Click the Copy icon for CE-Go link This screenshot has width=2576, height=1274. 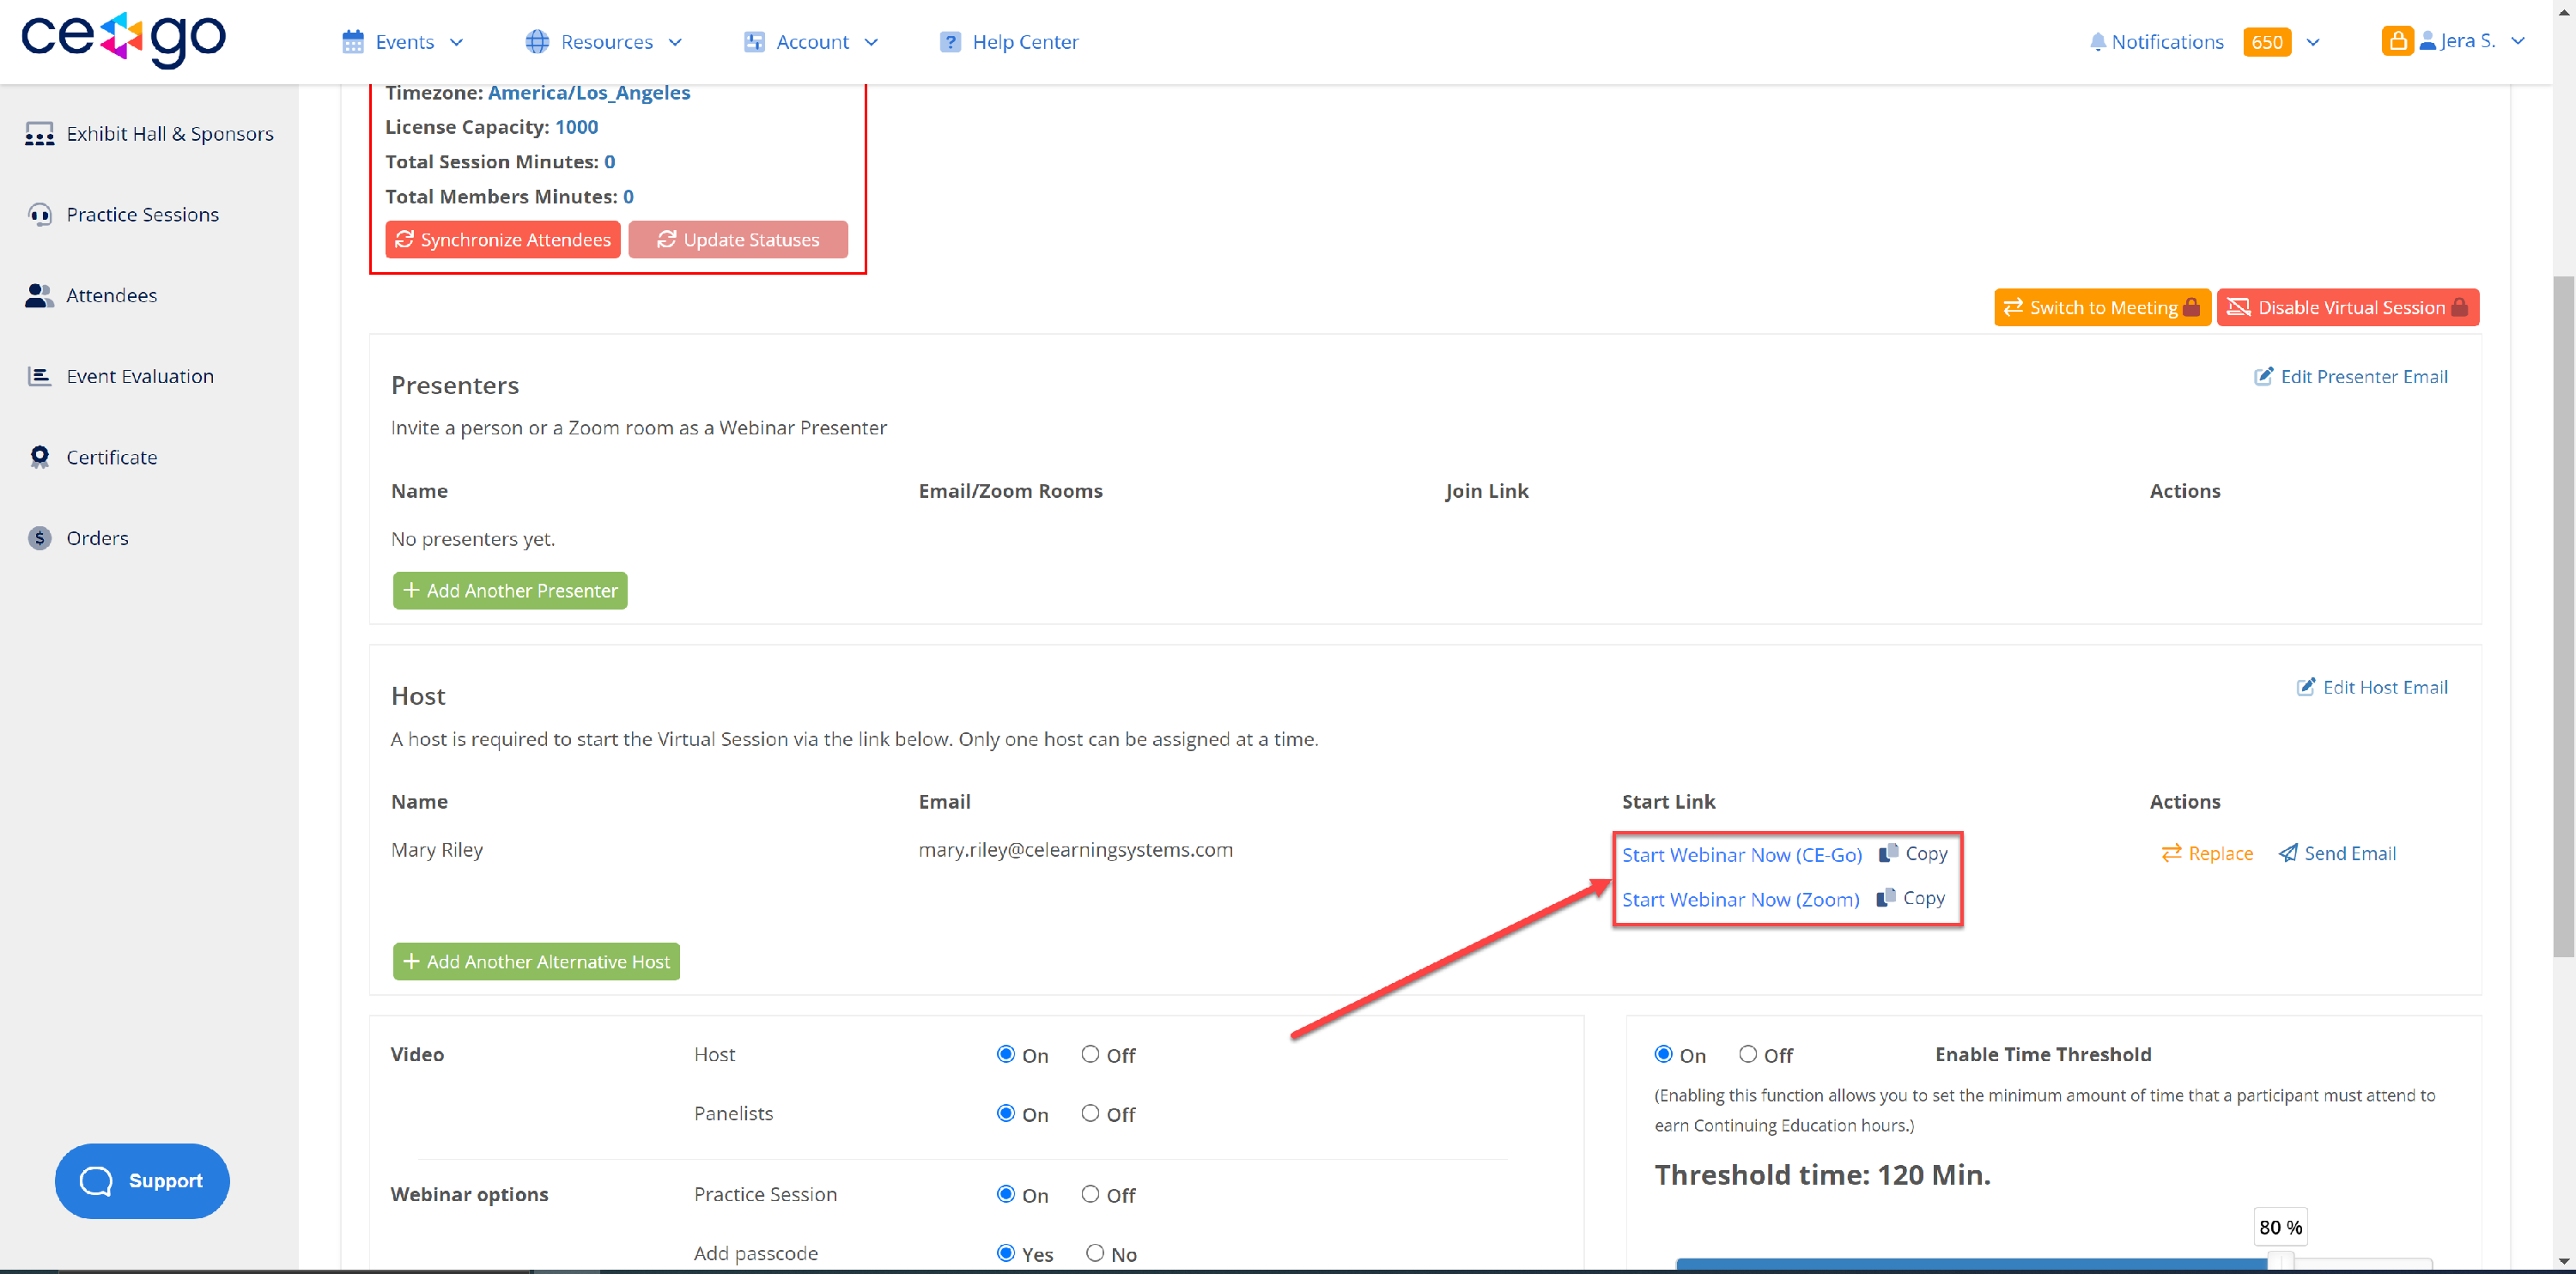[x=1888, y=853]
